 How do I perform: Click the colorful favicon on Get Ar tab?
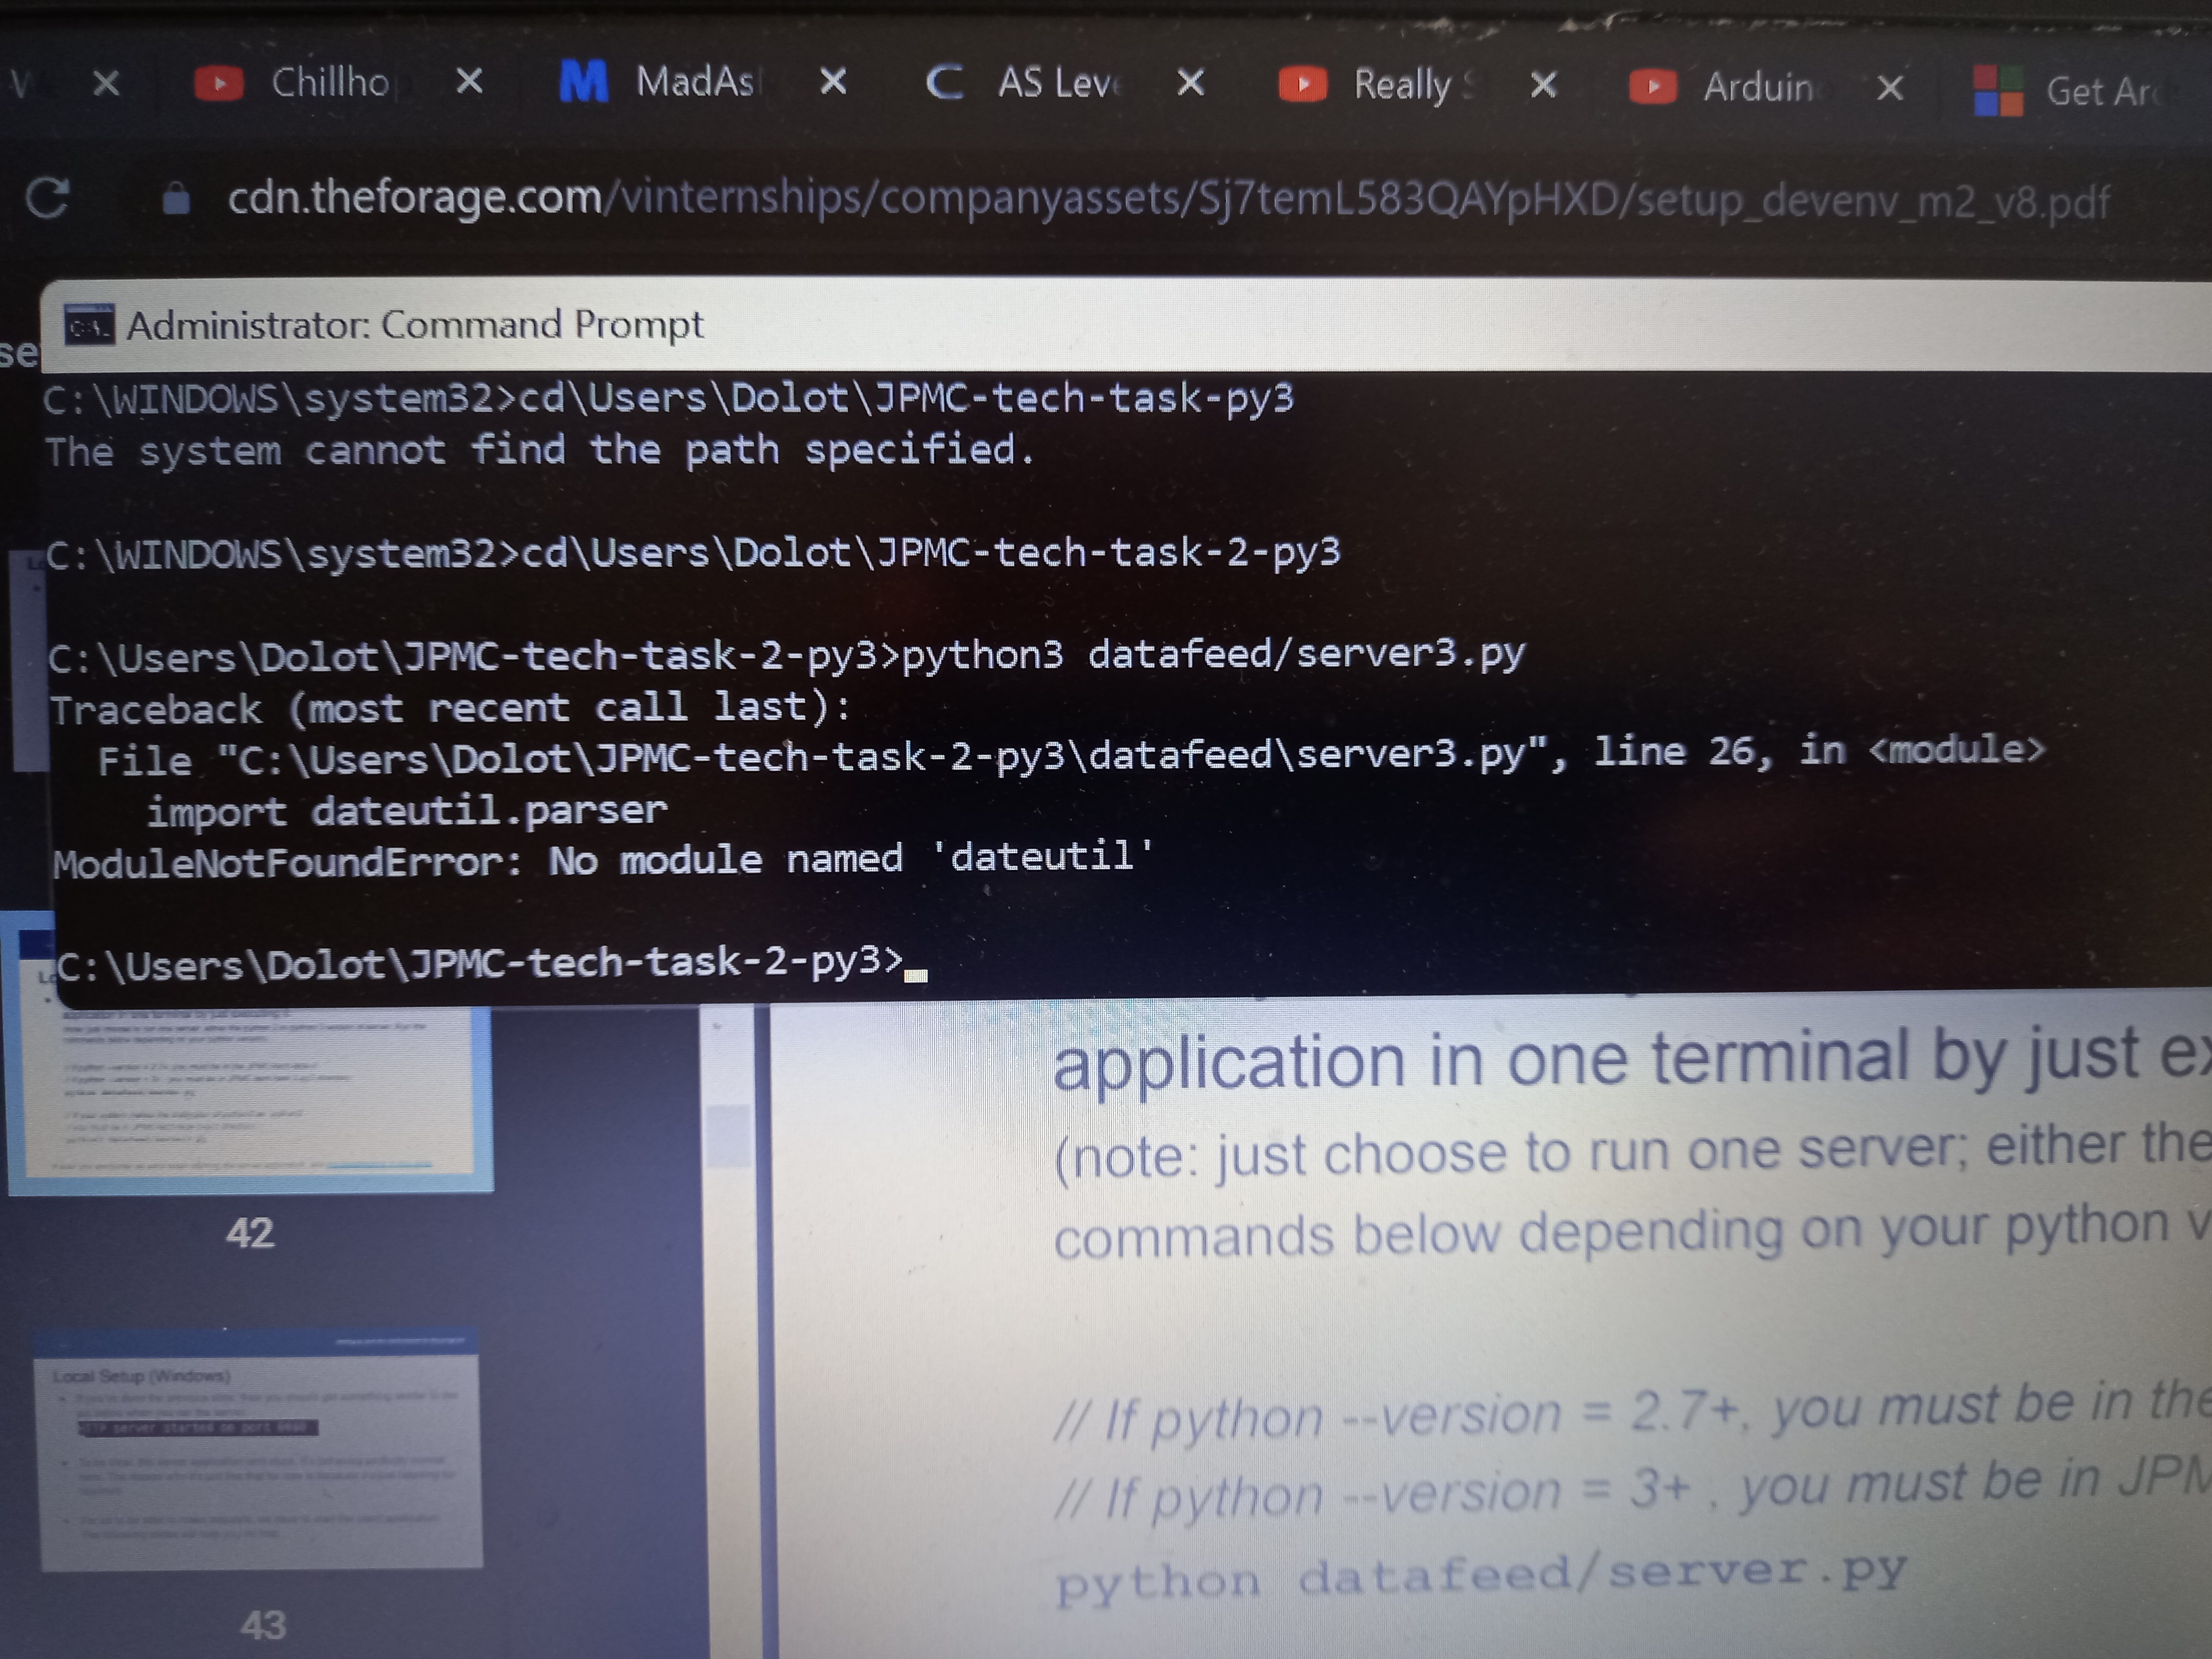[x=1998, y=90]
